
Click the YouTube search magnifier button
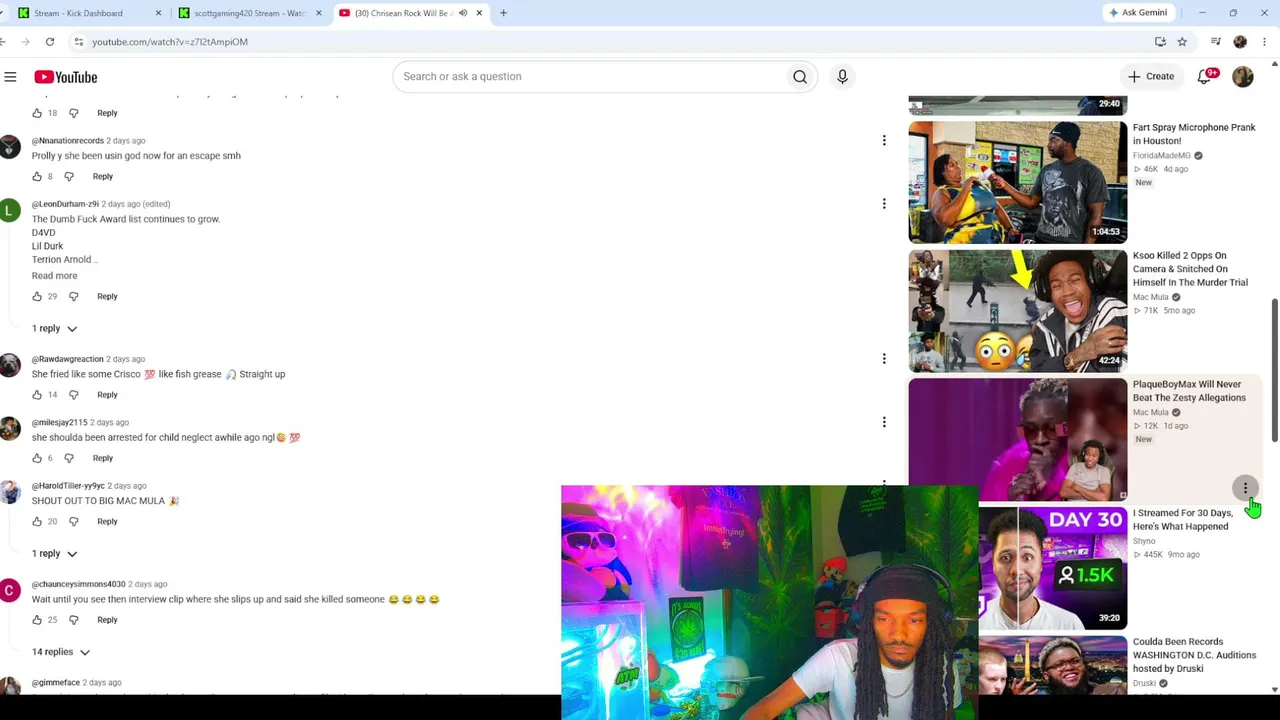point(800,77)
